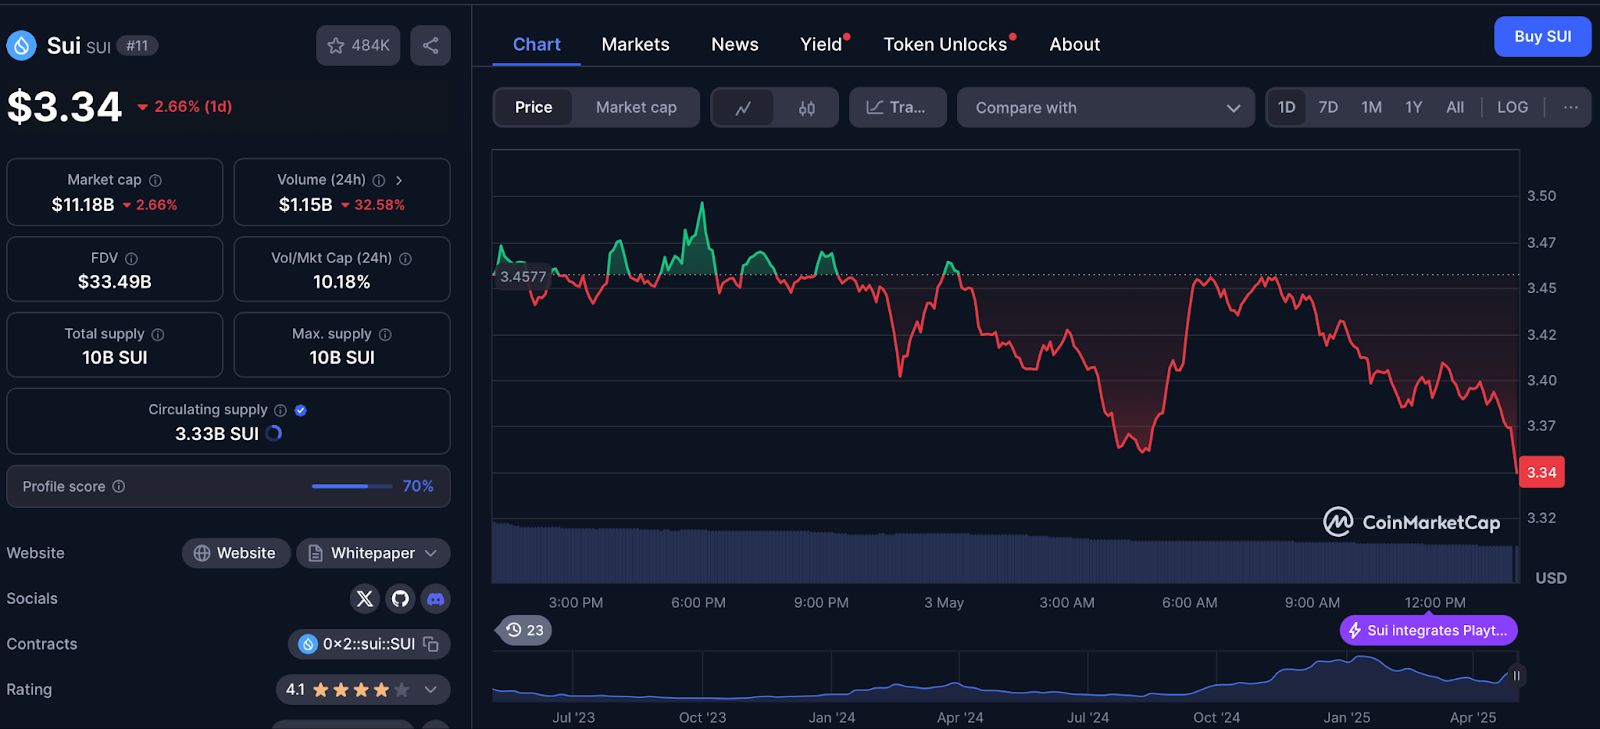1600x729 pixels.
Task: Switch to the Markets tab
Action: click(x=635, y=44)
